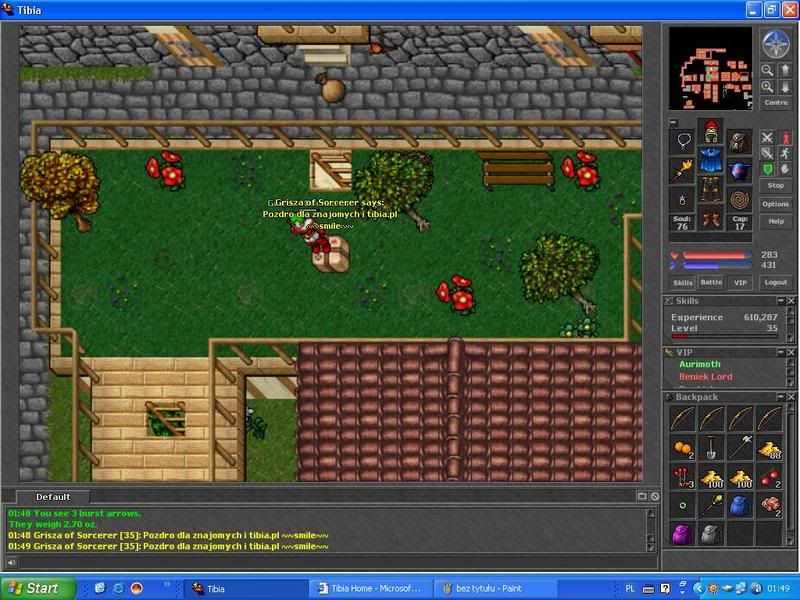
Task: Expand hidden quick launch icons chevron
Action: [x=166, y=584]
